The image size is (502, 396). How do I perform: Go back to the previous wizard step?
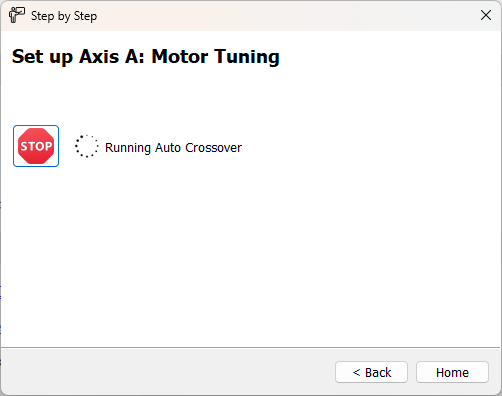click(371, 372)
